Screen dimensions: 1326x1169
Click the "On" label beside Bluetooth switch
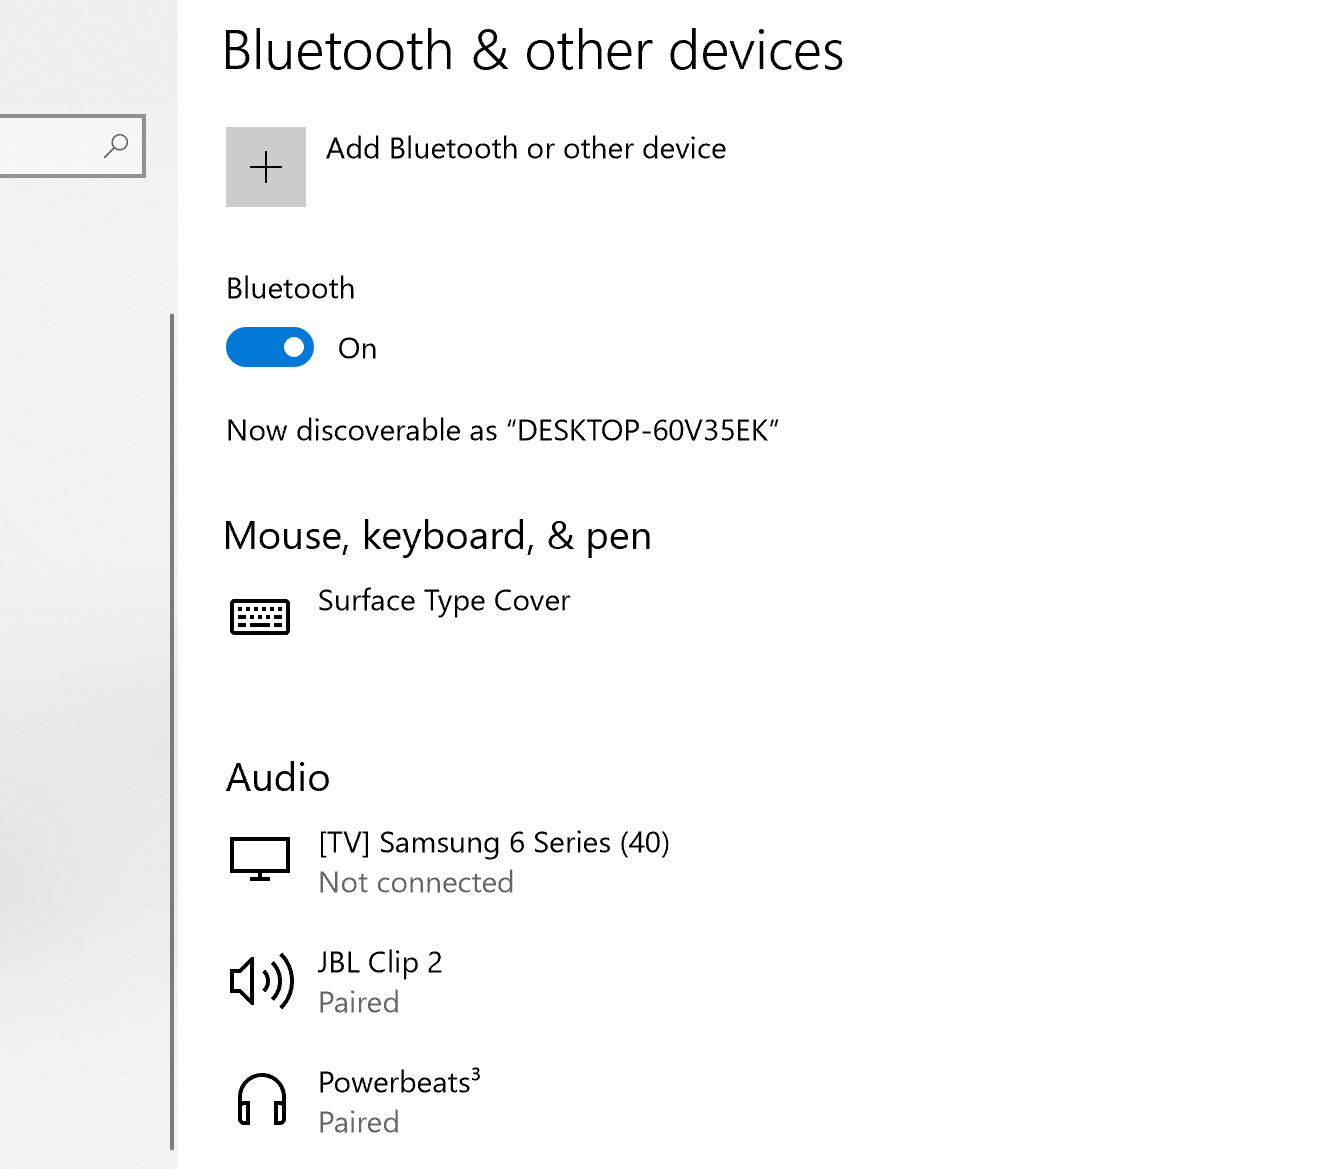click(357, 349)
